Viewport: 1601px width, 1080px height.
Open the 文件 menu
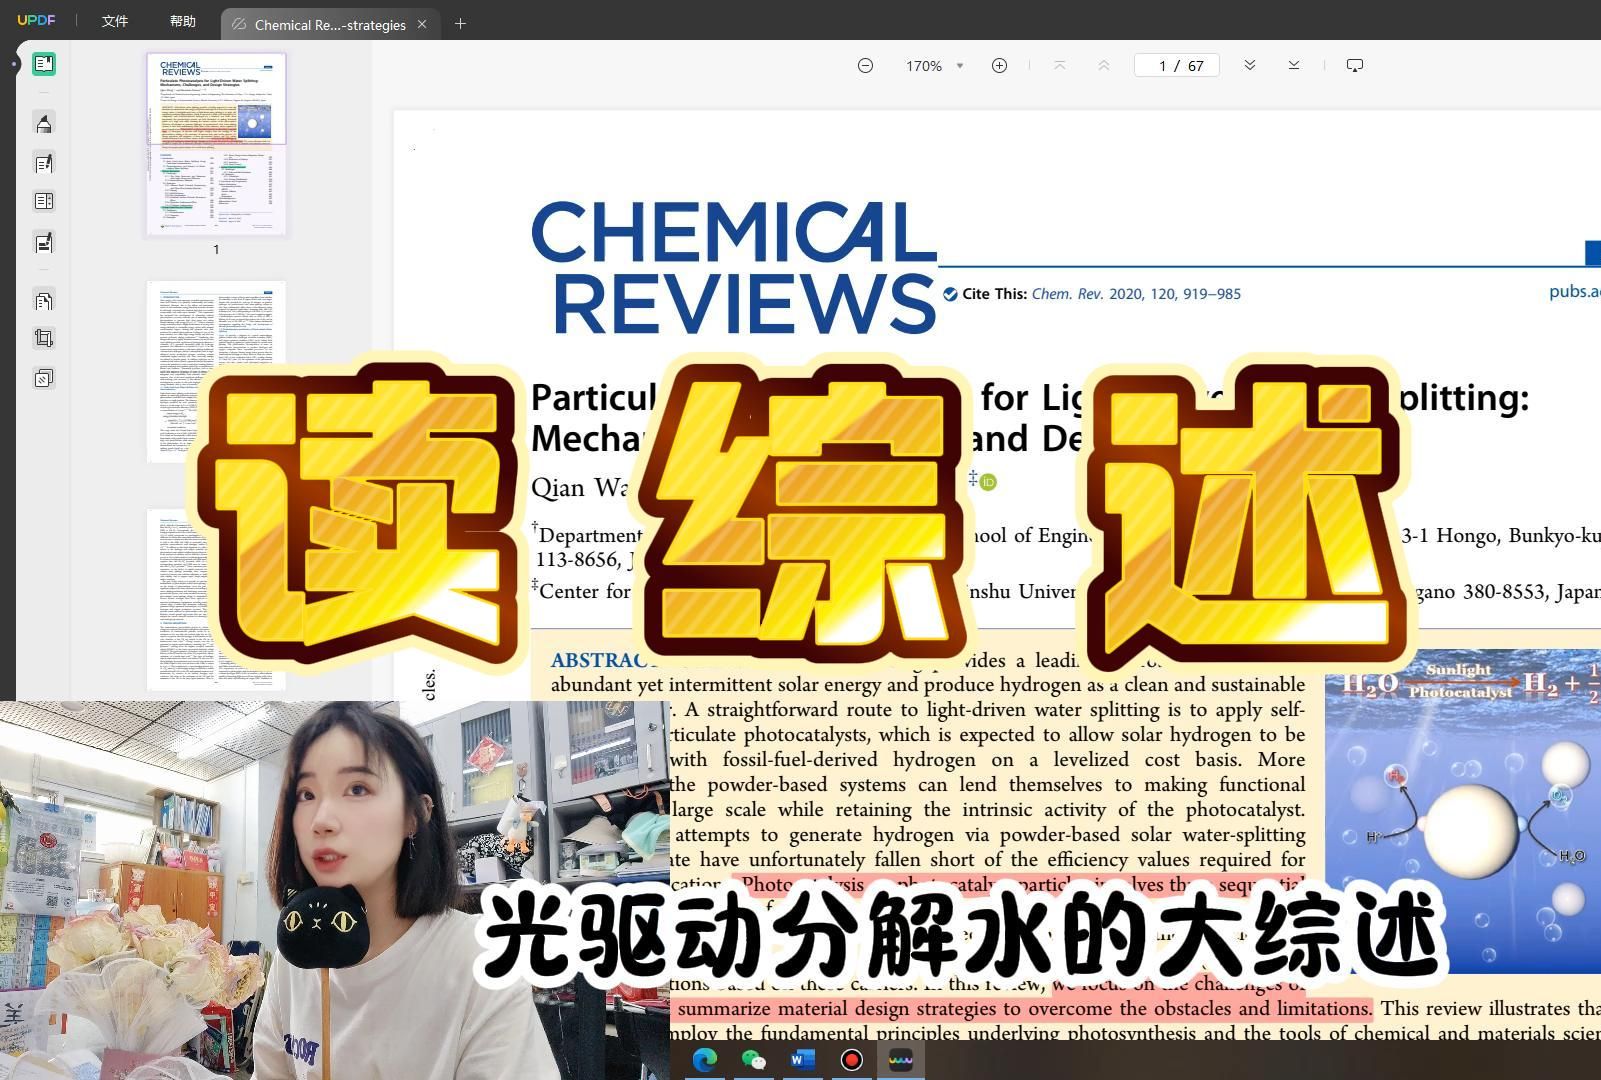115,22
